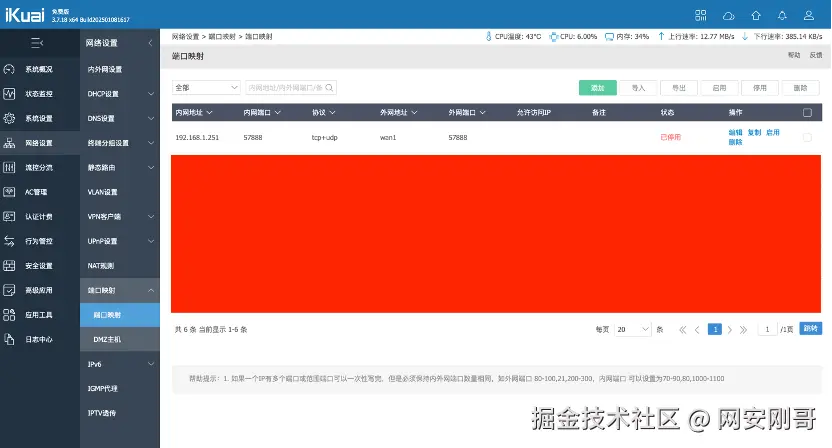Click the 系统设置 gear icon

click(9, 118)
